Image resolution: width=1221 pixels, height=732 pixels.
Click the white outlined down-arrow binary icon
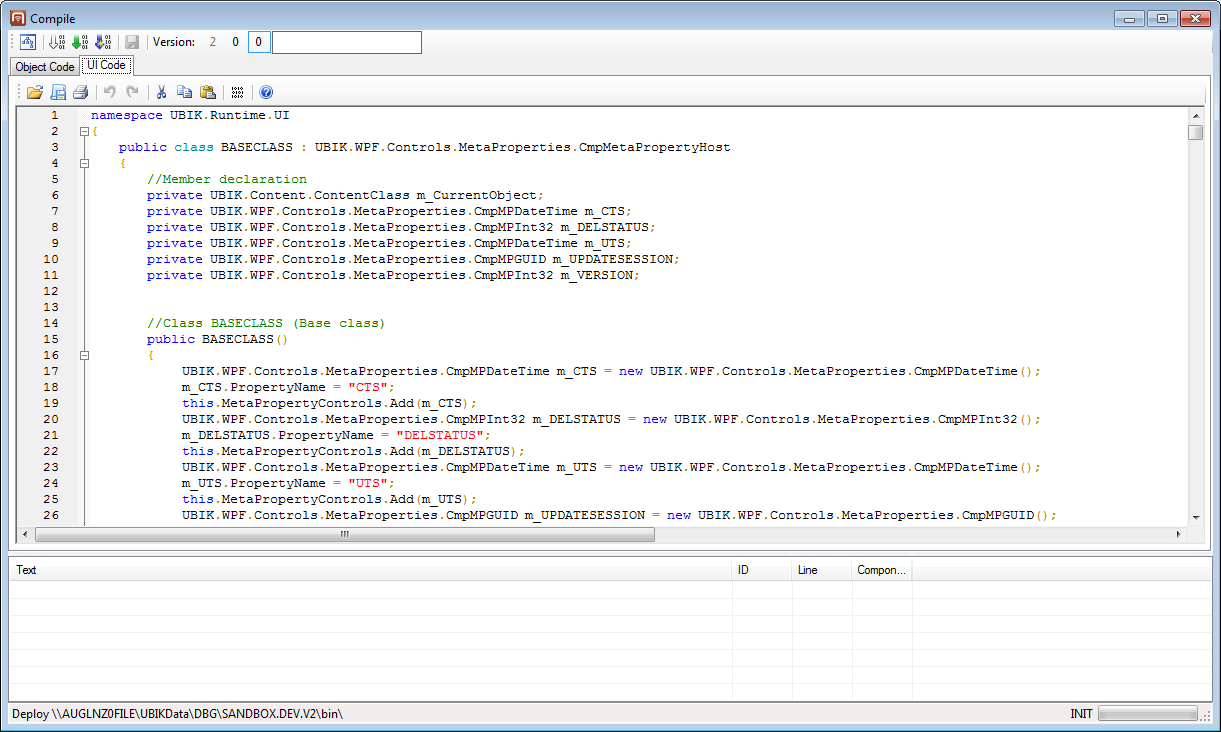57,42
